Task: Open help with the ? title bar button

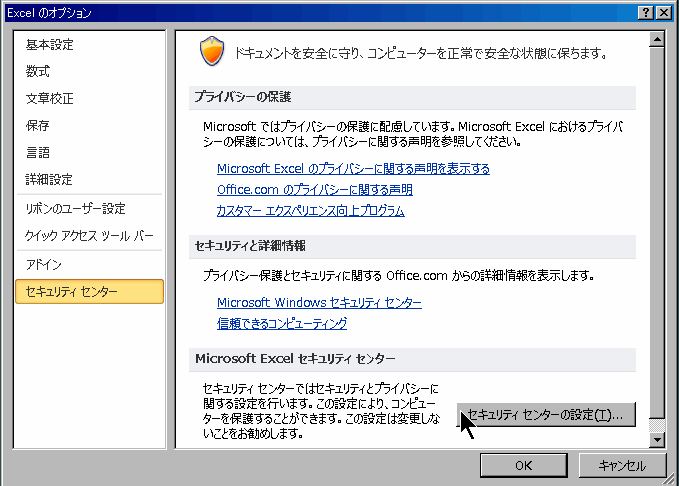Action: 646,13
